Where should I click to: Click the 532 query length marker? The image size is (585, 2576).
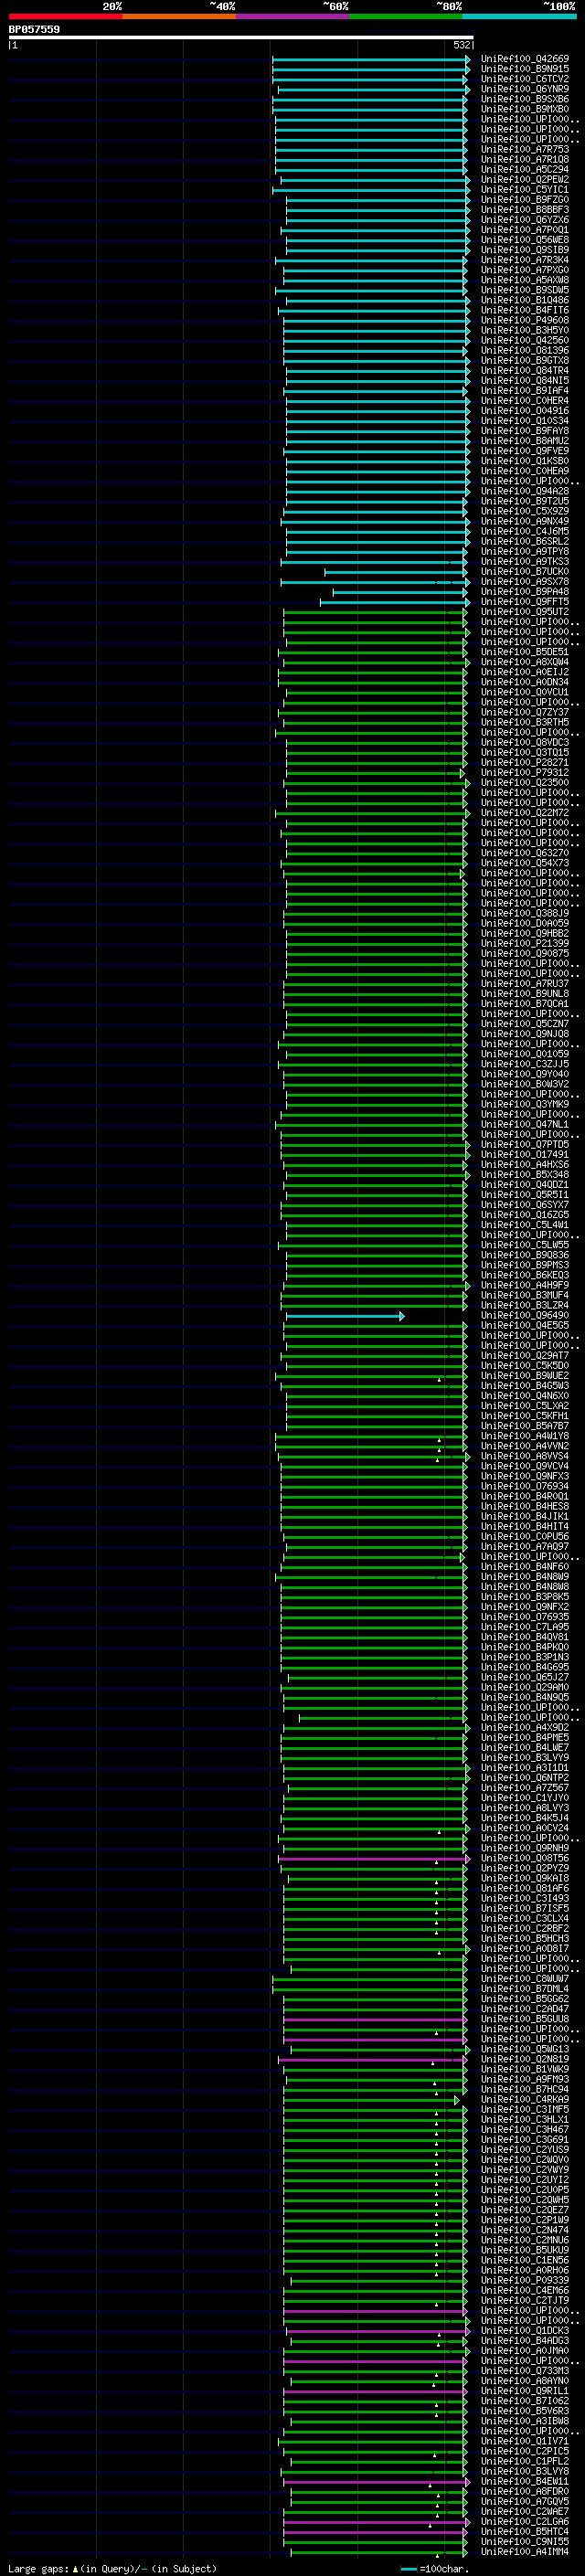point(461,45)
